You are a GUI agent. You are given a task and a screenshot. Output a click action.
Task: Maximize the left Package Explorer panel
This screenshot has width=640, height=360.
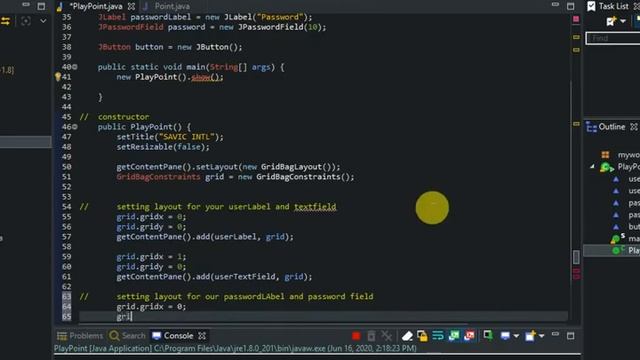[x=41, y=6]
